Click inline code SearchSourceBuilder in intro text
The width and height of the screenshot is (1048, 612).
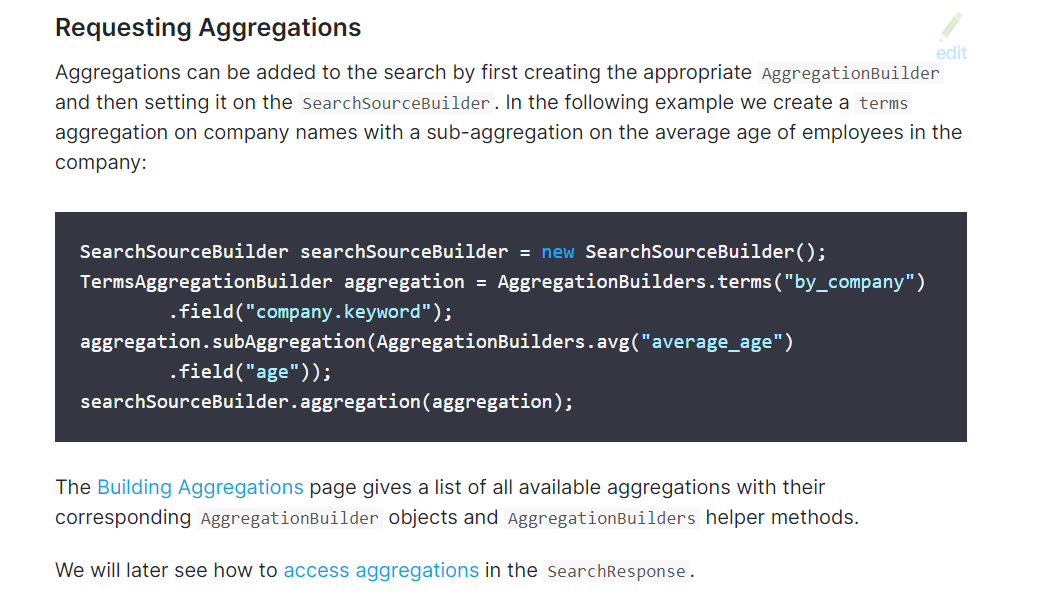(396, 103)
